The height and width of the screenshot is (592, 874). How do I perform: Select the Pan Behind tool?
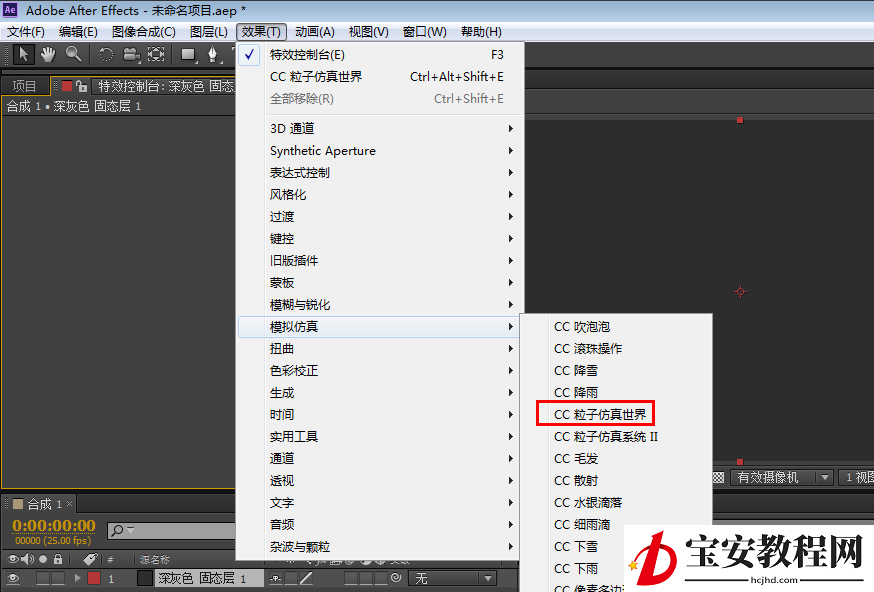156,55
